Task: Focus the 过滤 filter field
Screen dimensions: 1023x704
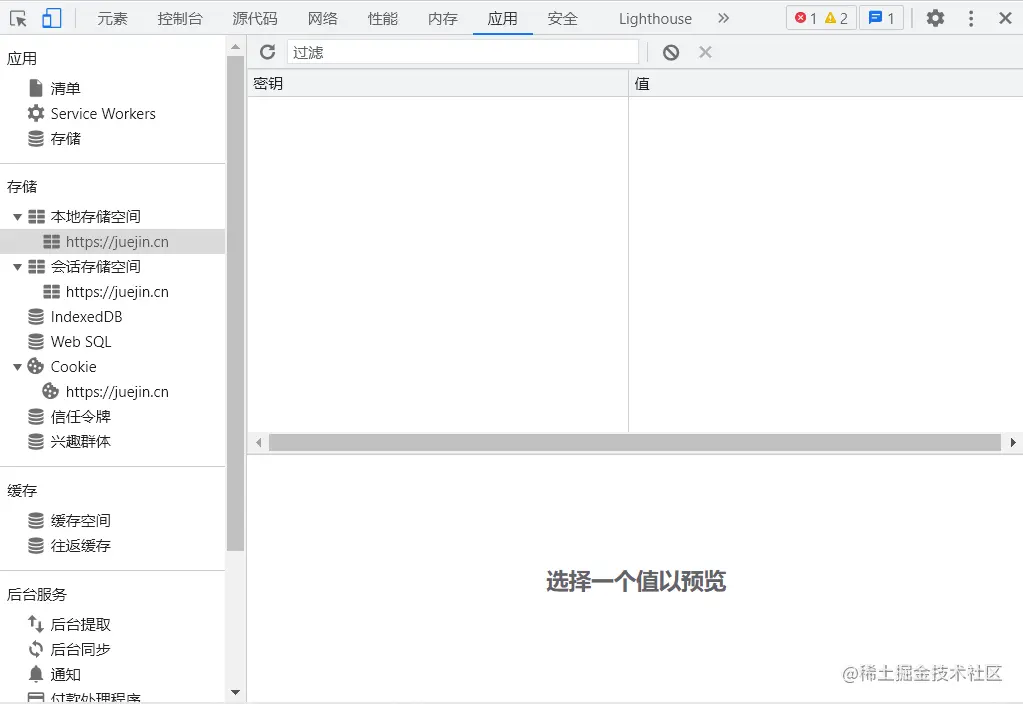Action: point(463,52)
